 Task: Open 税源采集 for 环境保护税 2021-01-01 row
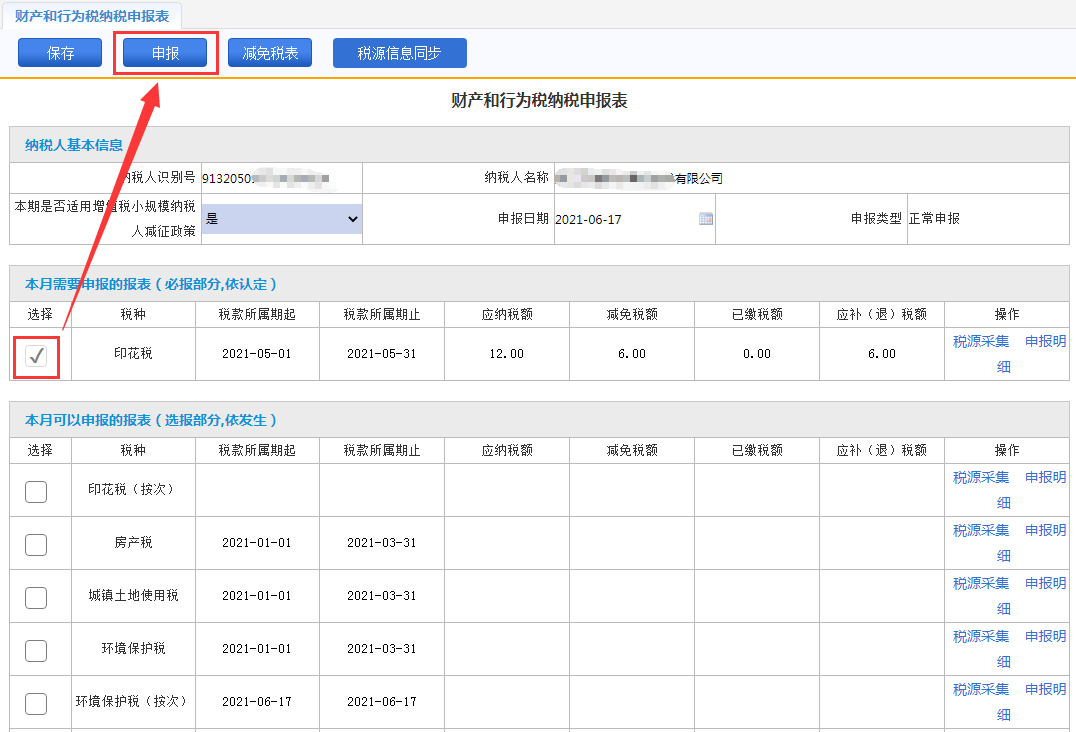pos(981,636)
